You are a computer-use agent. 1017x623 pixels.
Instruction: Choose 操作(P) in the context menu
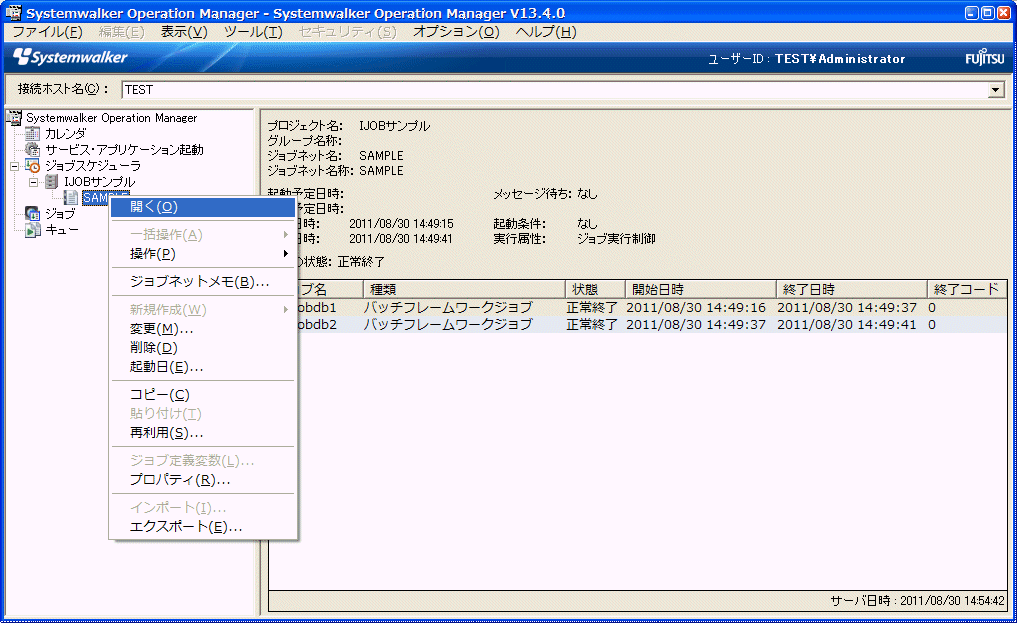[x=203, y=253]
